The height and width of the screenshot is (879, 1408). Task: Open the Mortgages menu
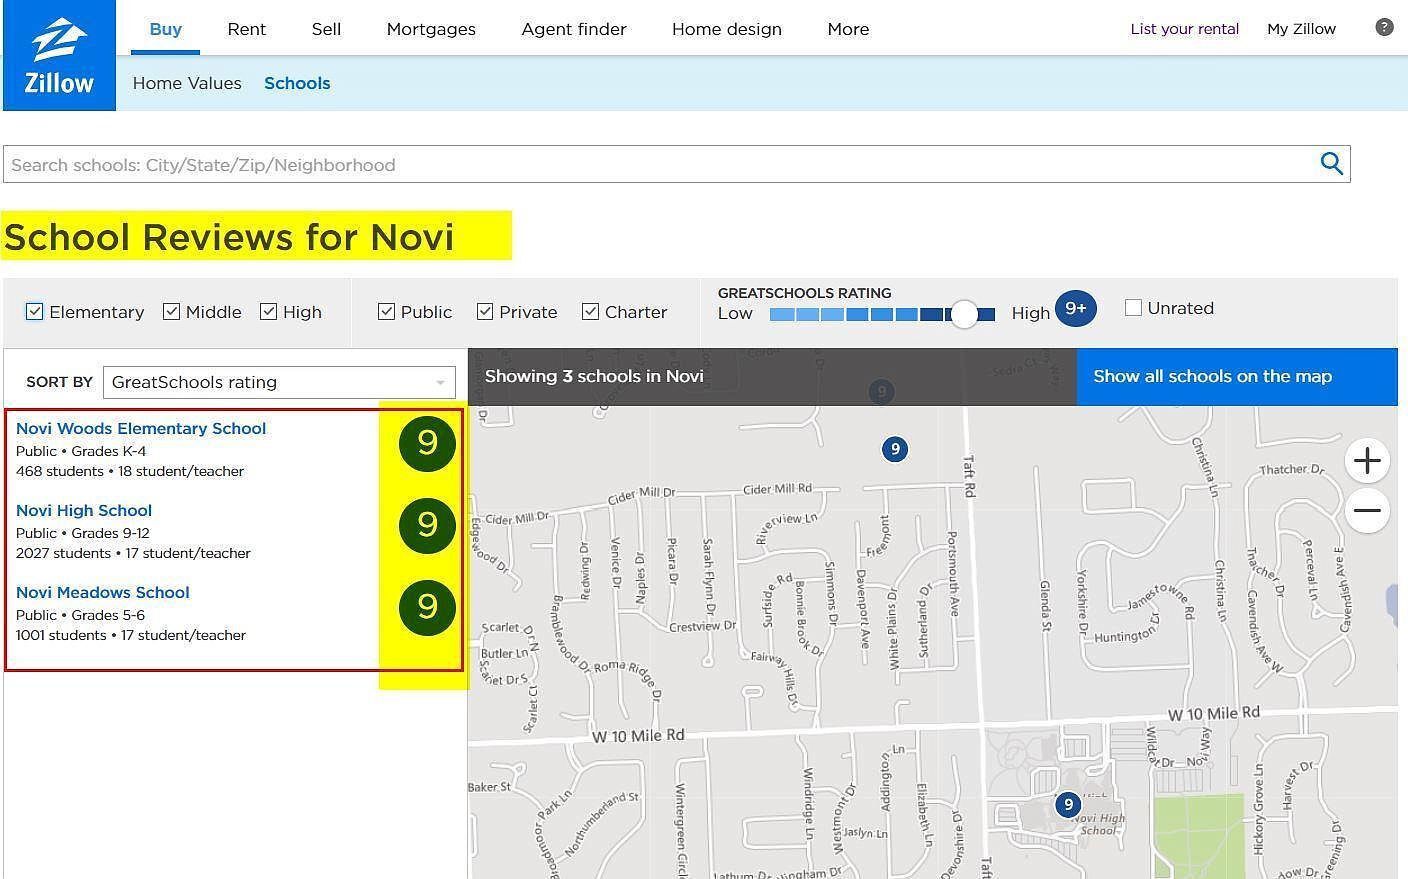(x=431, y=29)
